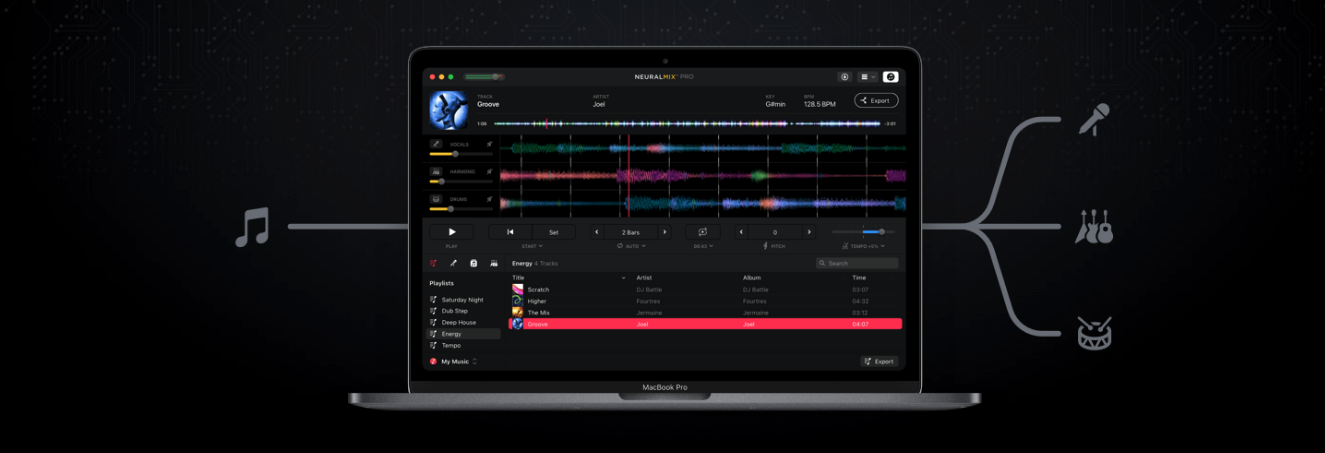1325x453 pixels.
Task: Click the PITCH key-lock icon
Action: [767, 246]
